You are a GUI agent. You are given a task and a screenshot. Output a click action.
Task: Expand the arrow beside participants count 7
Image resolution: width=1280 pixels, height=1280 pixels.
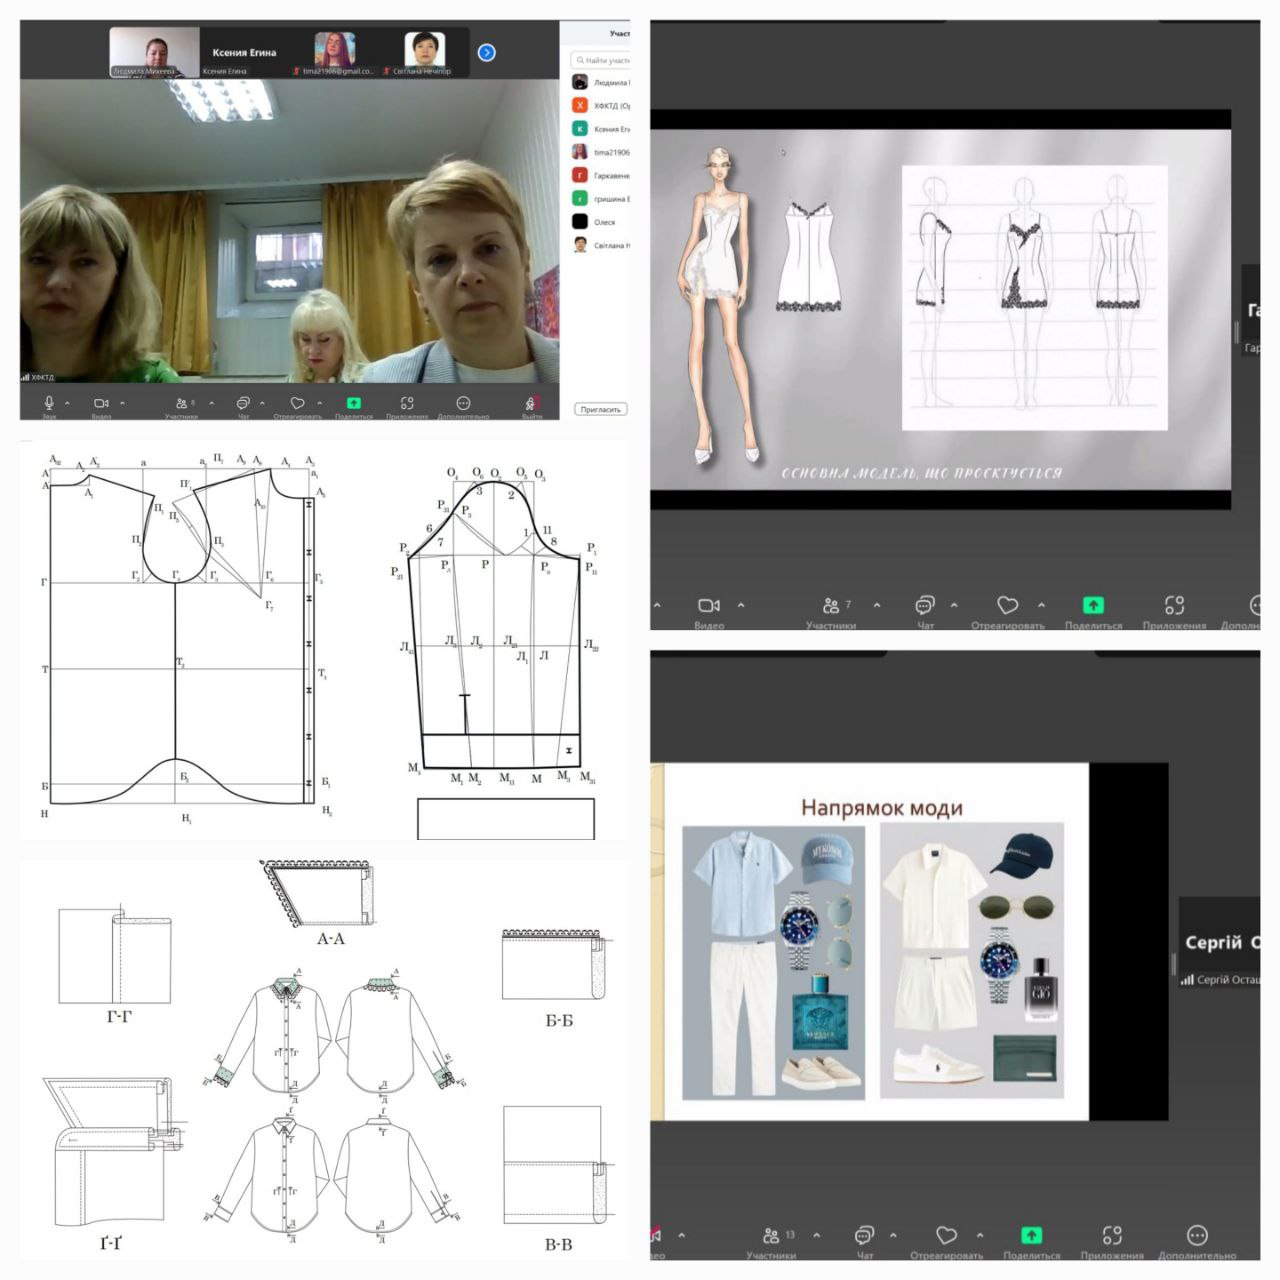877,605
